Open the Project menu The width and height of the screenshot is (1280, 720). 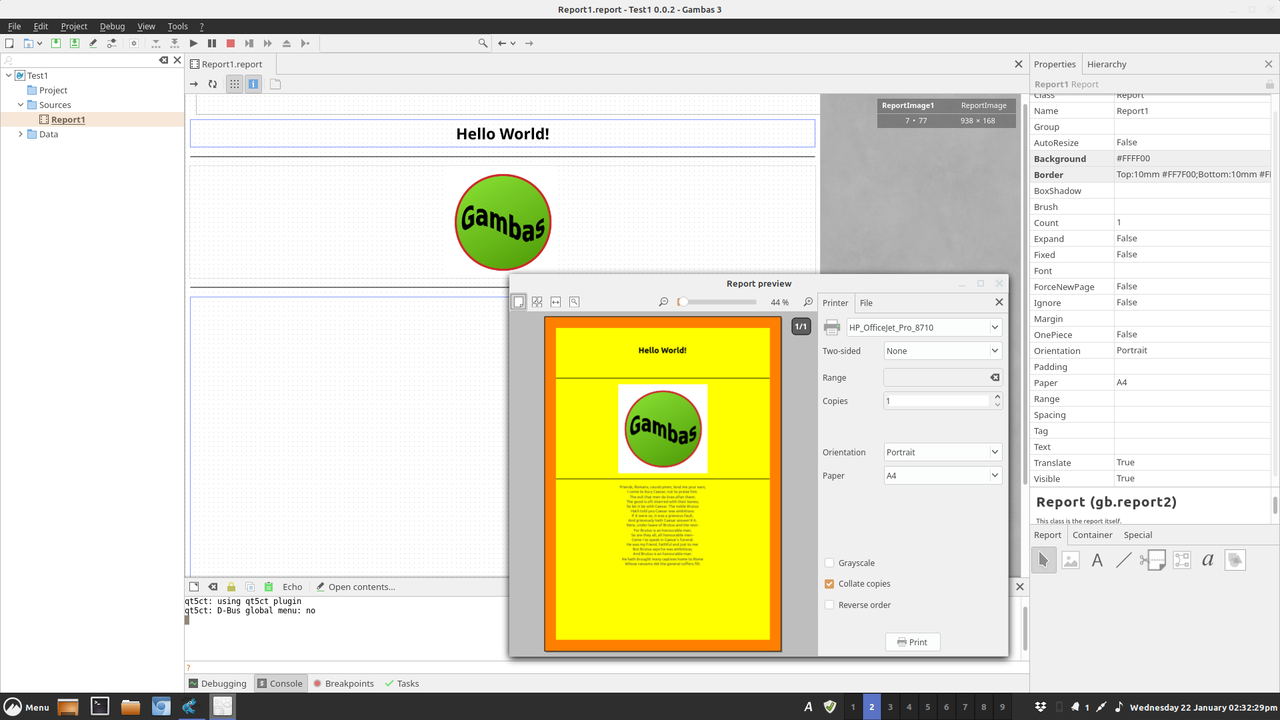pyautogui.click(x=74, y=26)
